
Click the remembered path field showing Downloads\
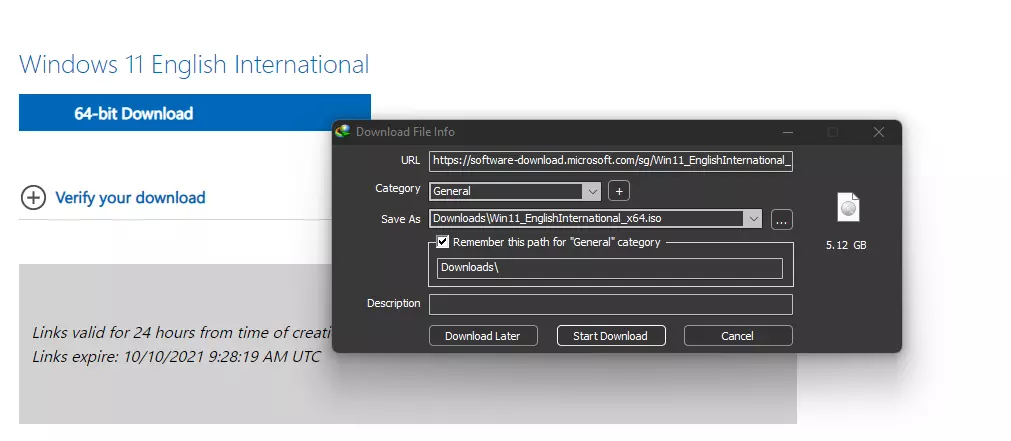610,268
